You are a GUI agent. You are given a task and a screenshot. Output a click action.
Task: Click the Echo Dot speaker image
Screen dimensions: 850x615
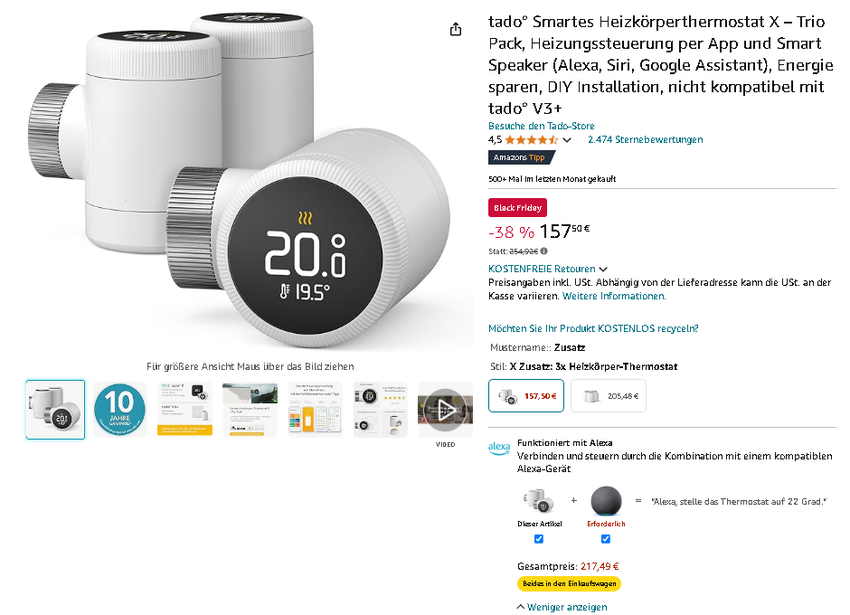606,502
